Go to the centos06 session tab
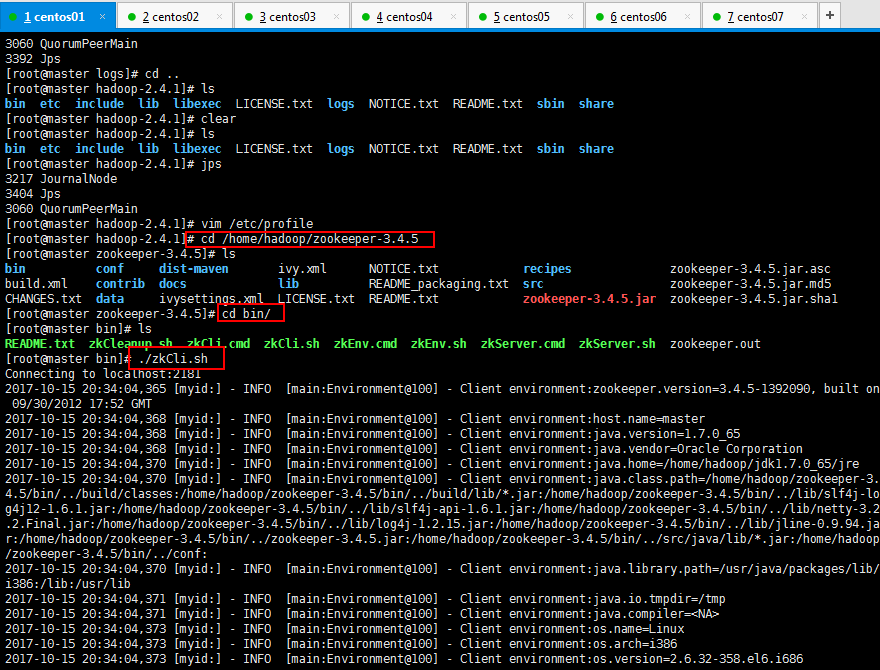880x670 pixels. (x=638, y=17)
